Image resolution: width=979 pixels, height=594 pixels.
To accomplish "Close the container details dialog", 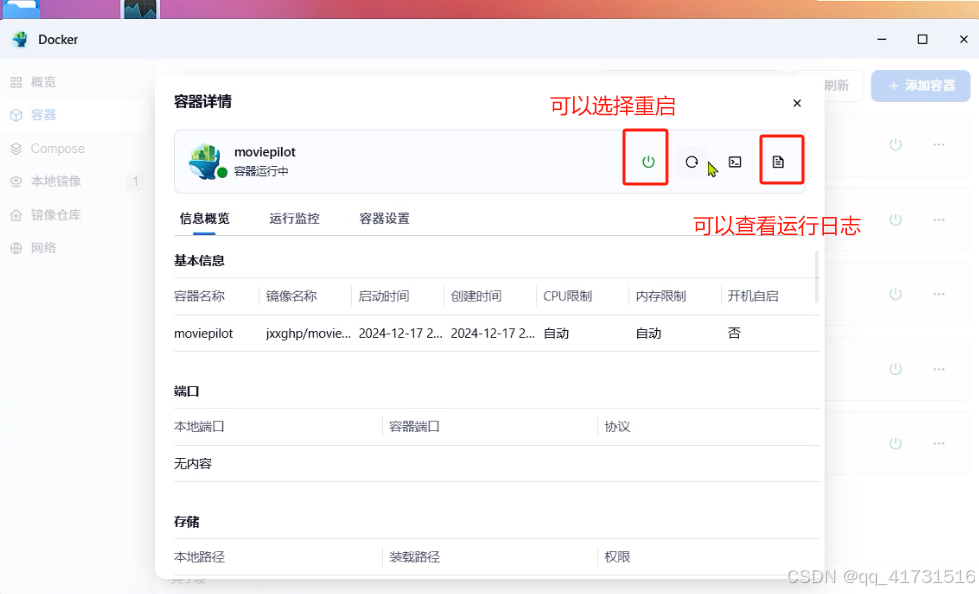I will (x=797, y=103).
